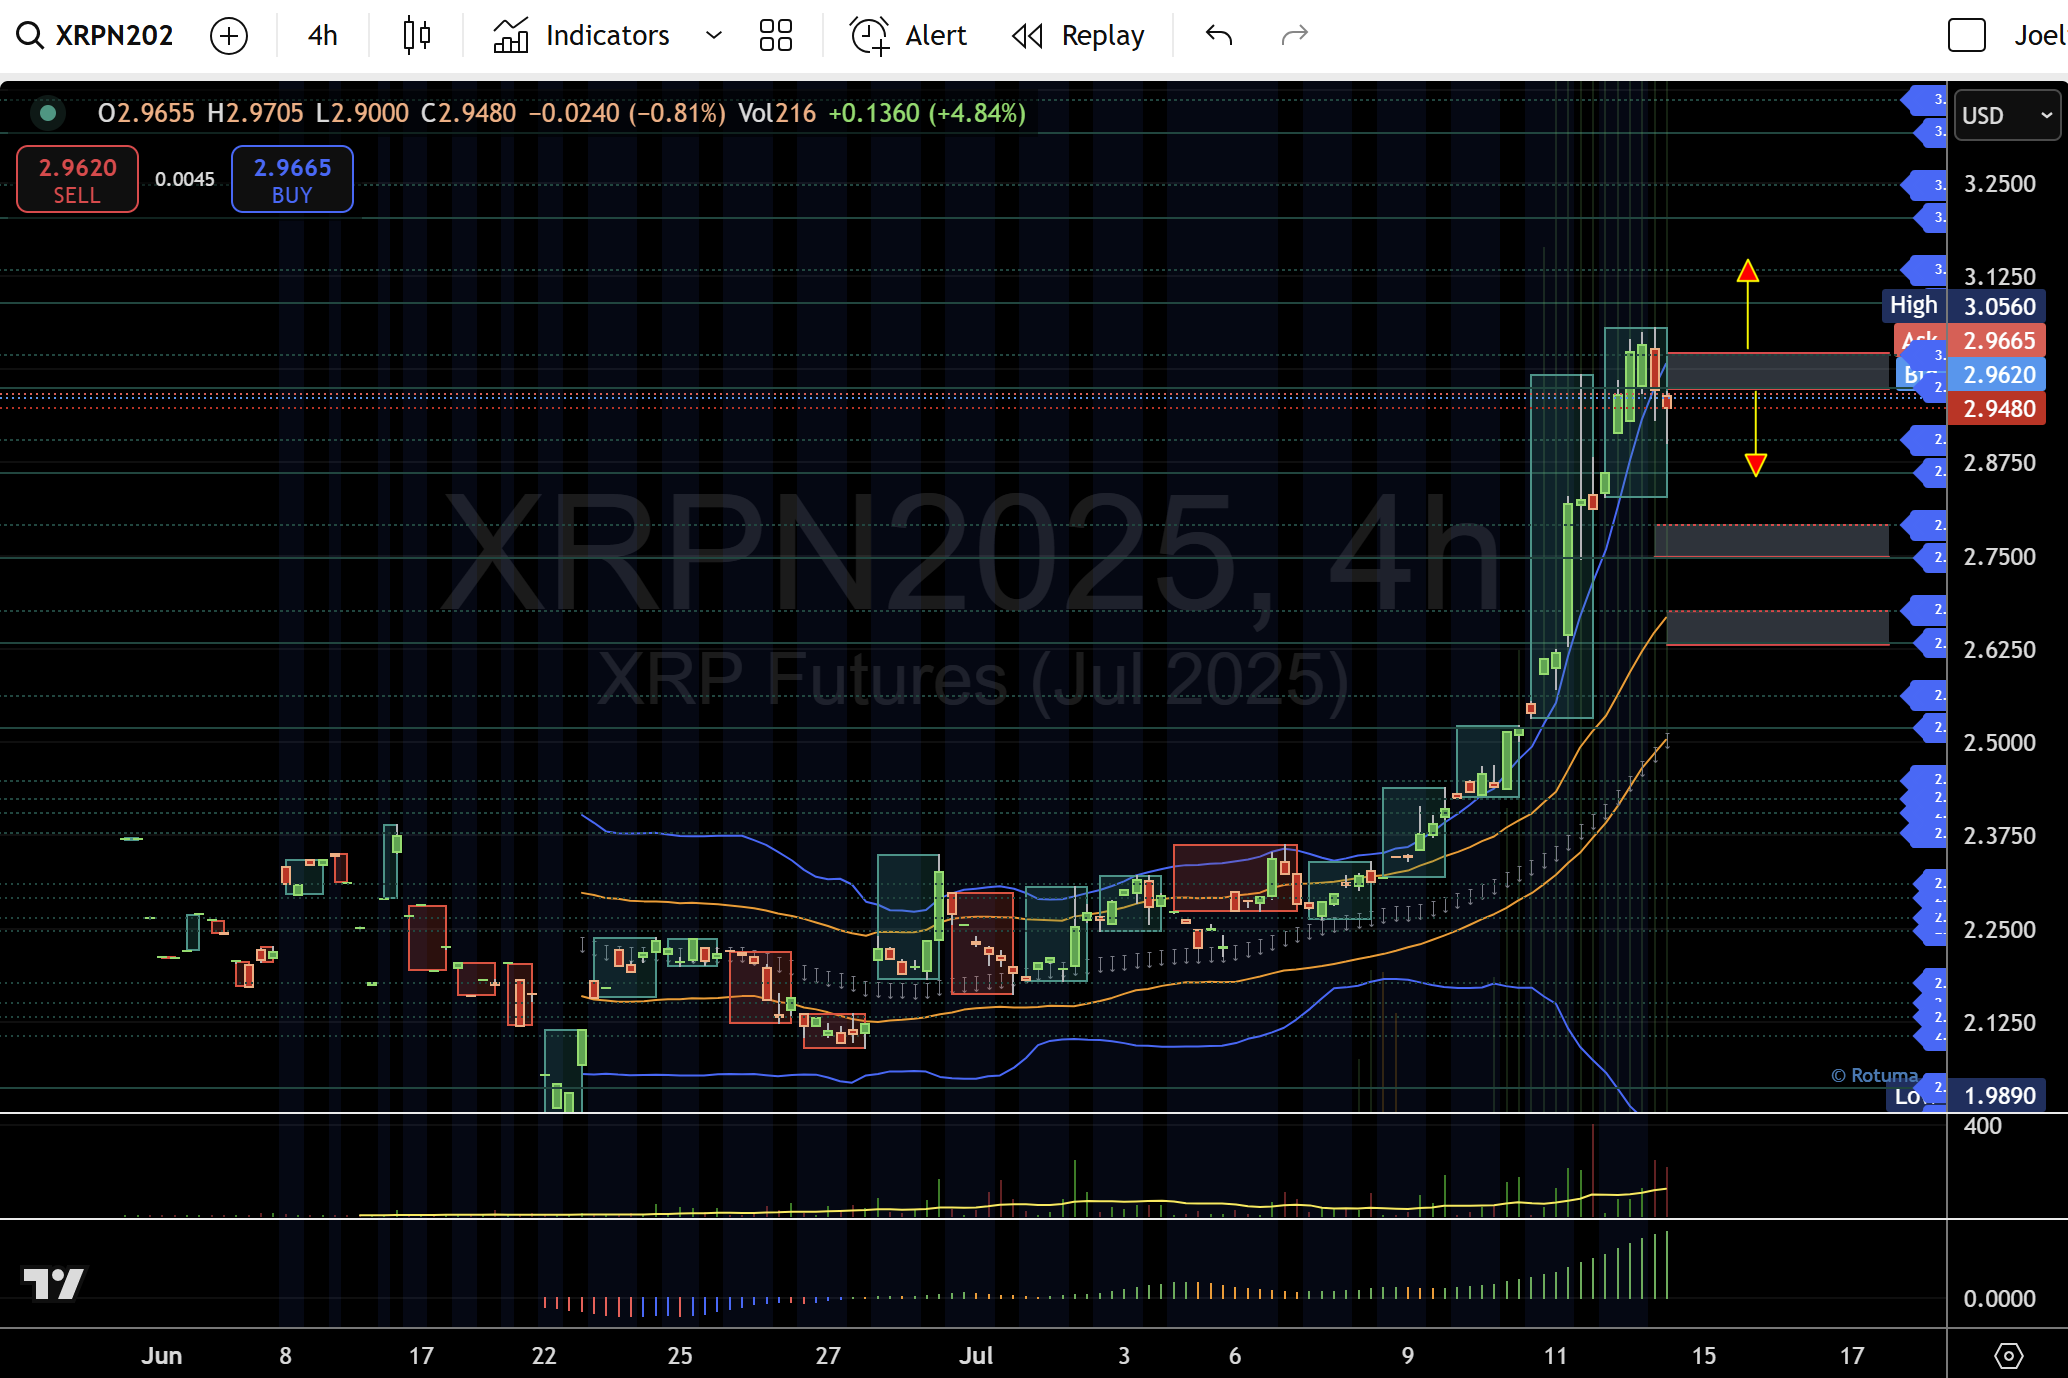Click the compare symbol plus icon
Image resolution: width=2068 pixels, height=1378 pixels.
click(x=228, y=35)
